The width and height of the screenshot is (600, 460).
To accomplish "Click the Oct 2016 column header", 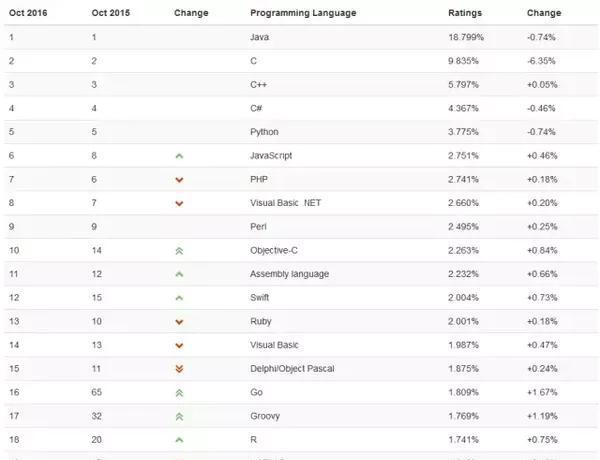I will pyautogui.click(x=28, y=13).
